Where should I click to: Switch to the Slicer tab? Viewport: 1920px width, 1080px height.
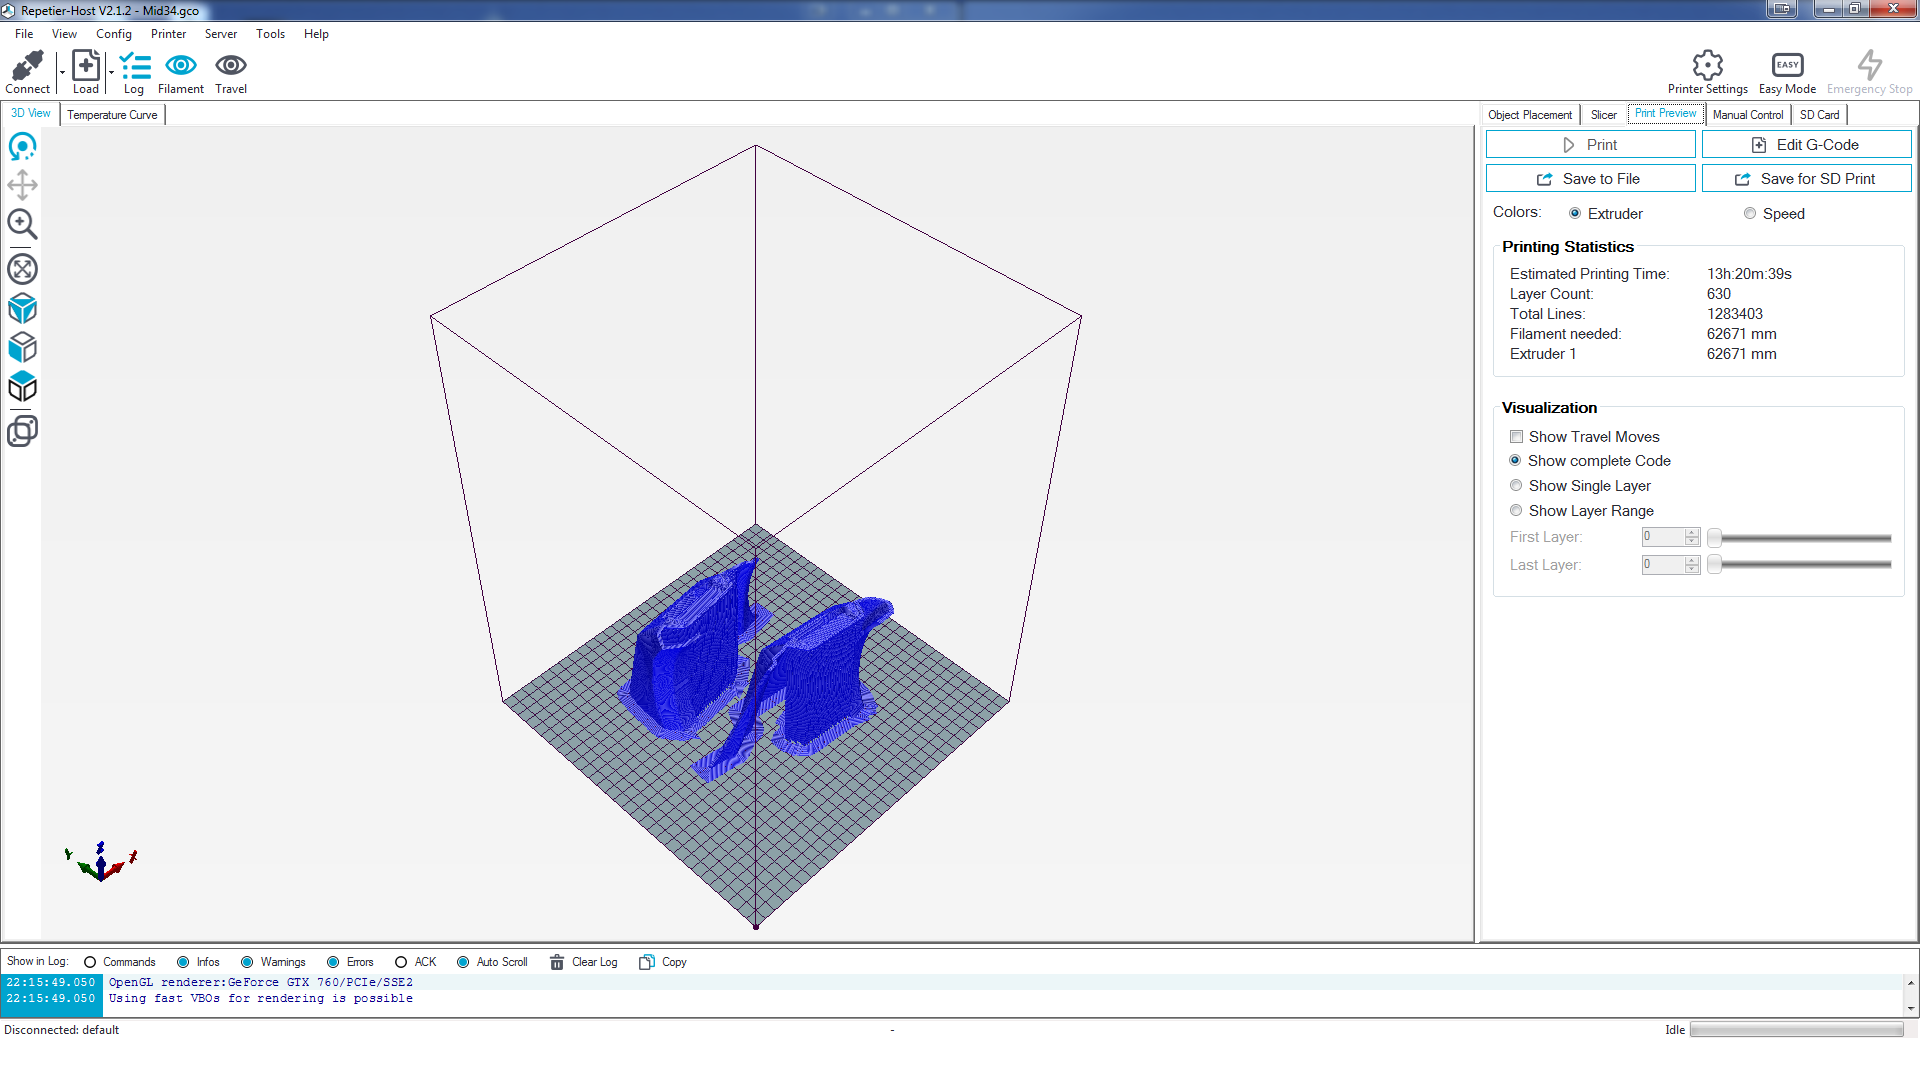tap(1603, 115)
